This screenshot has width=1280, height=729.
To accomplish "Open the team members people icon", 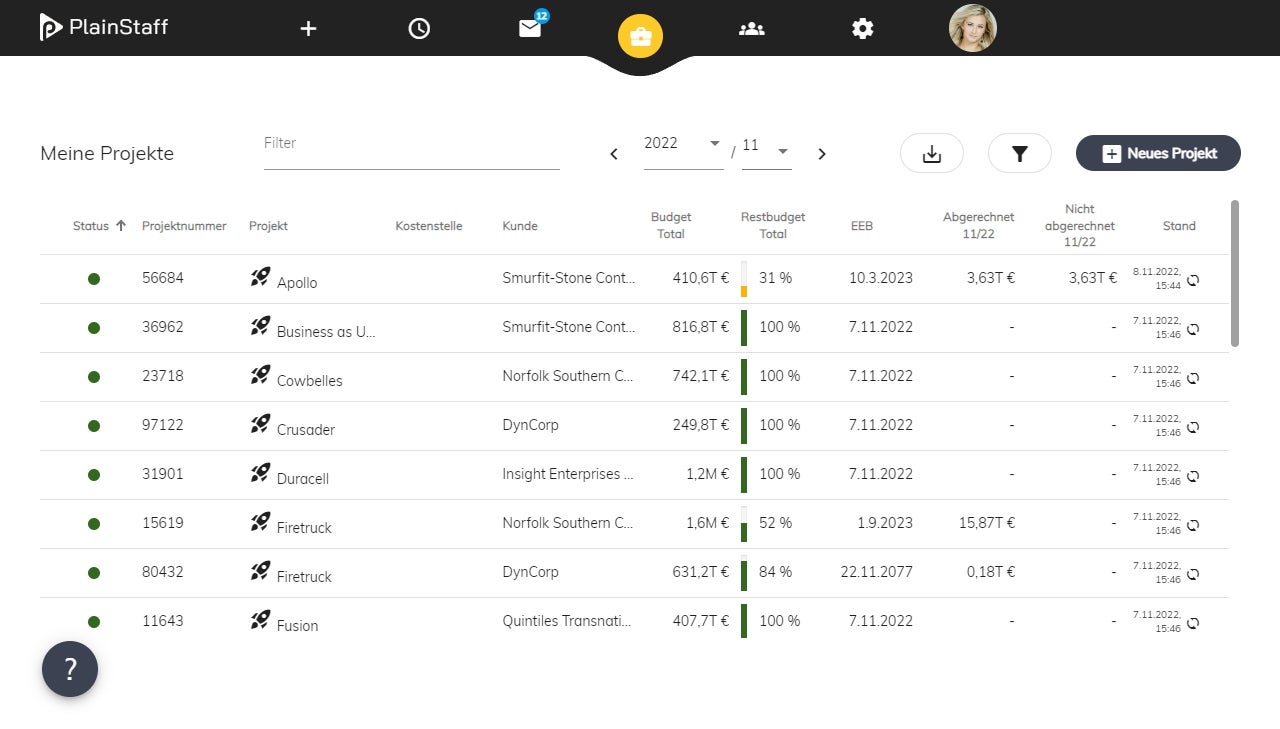I will pyautogui.click(x=751, y=28).
